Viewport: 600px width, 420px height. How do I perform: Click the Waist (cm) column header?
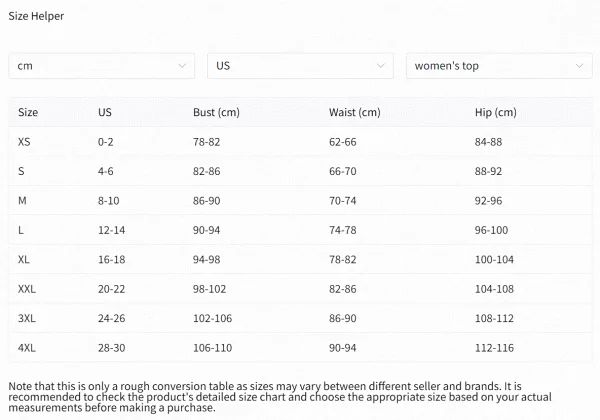pyautogui.click(x=355, y=112)
